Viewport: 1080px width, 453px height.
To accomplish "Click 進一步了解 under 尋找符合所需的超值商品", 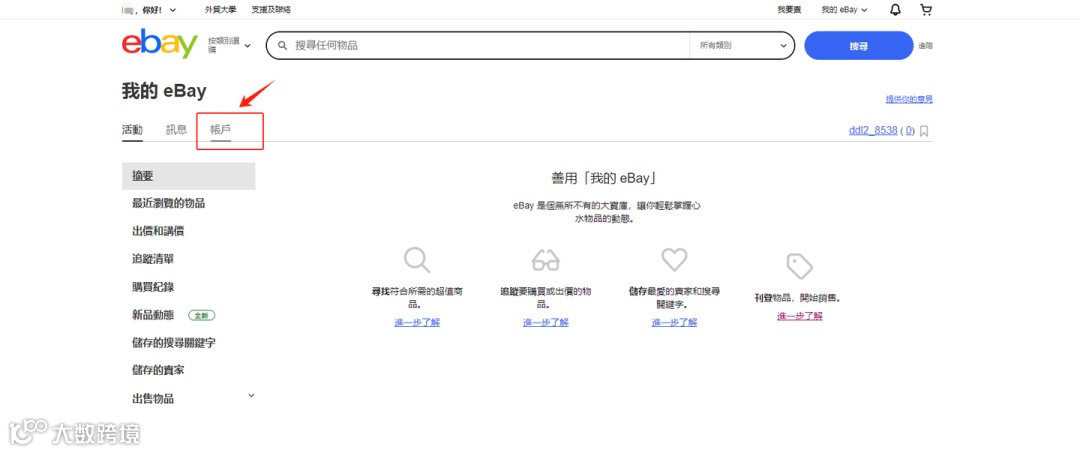I will coord(417,322).
